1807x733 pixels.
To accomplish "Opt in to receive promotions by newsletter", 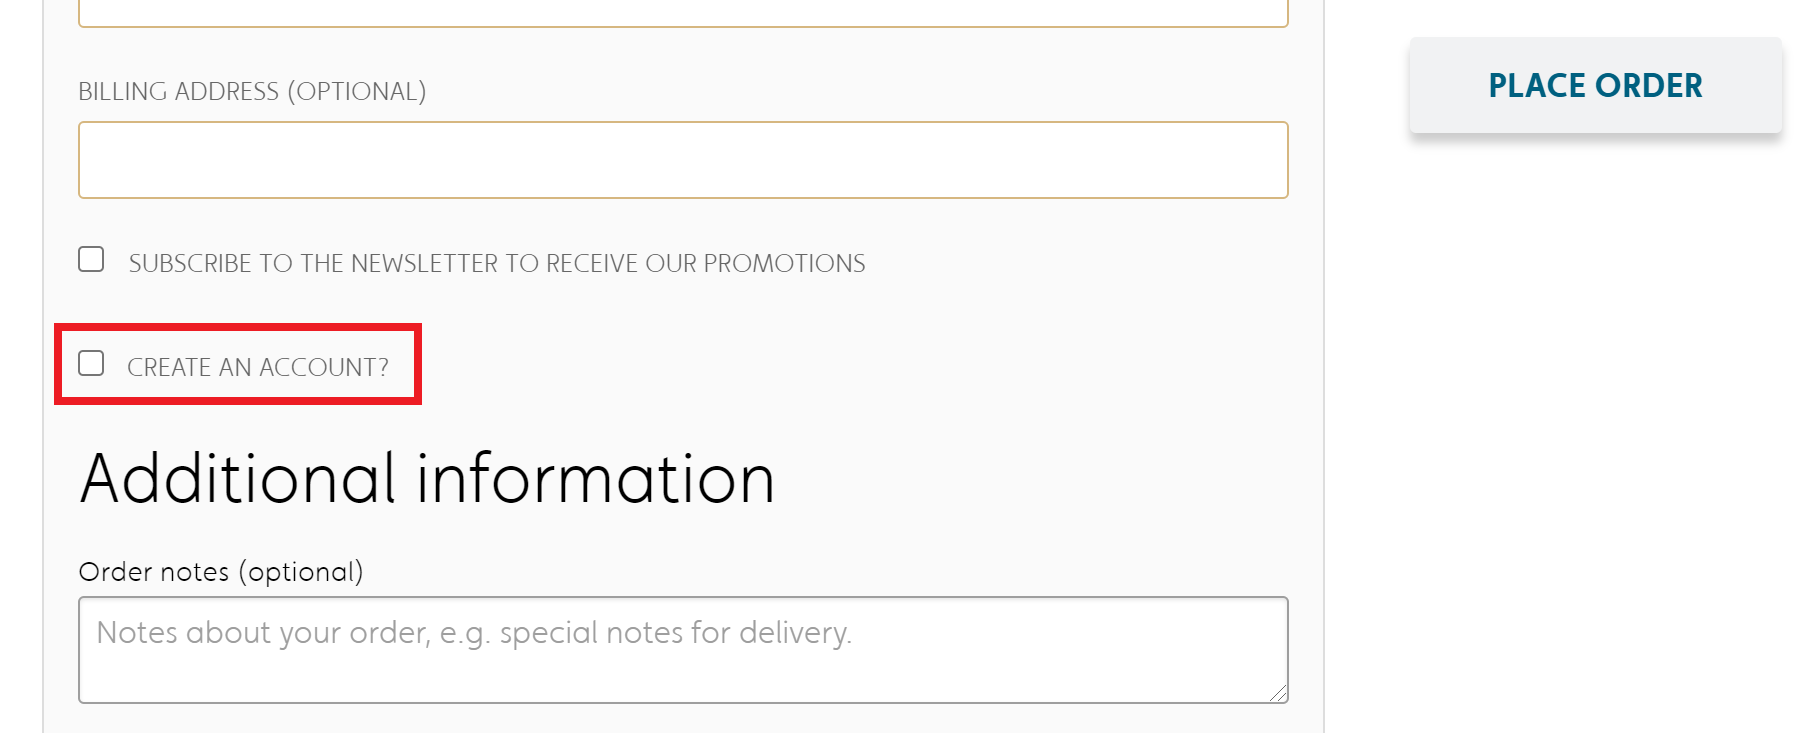I will coord(91,260).
